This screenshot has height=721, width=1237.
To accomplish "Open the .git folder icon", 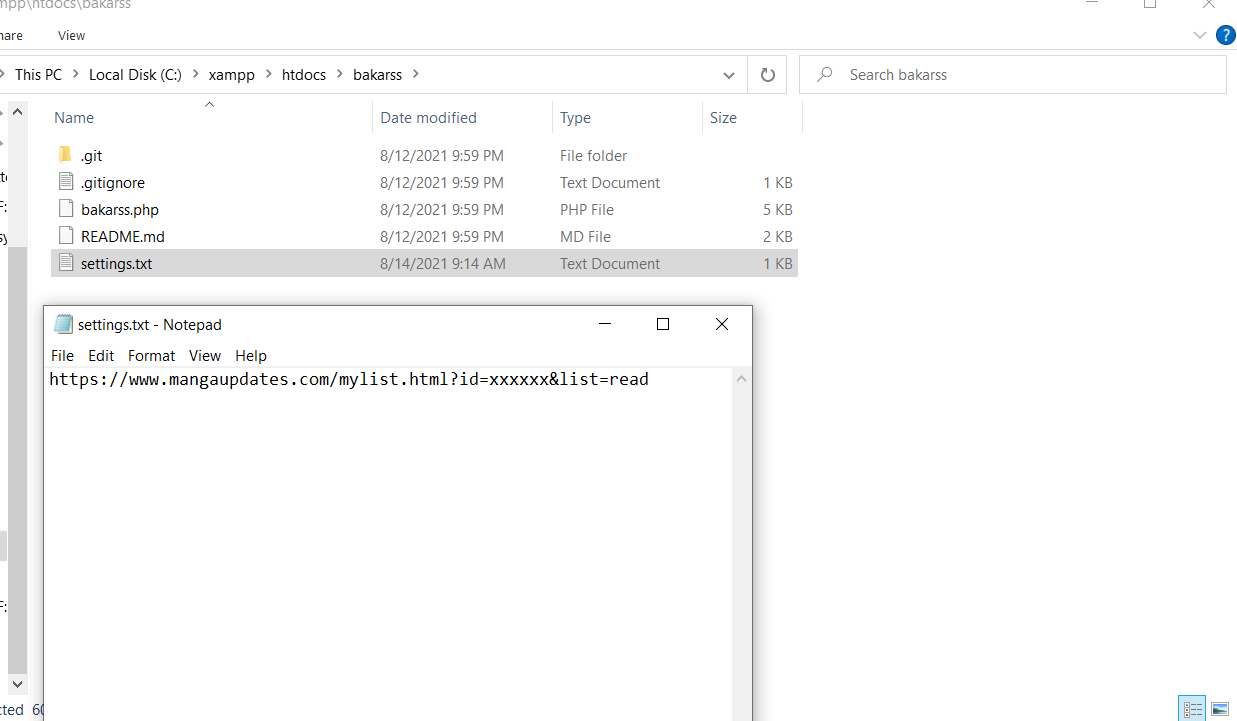I will [65, 155].
